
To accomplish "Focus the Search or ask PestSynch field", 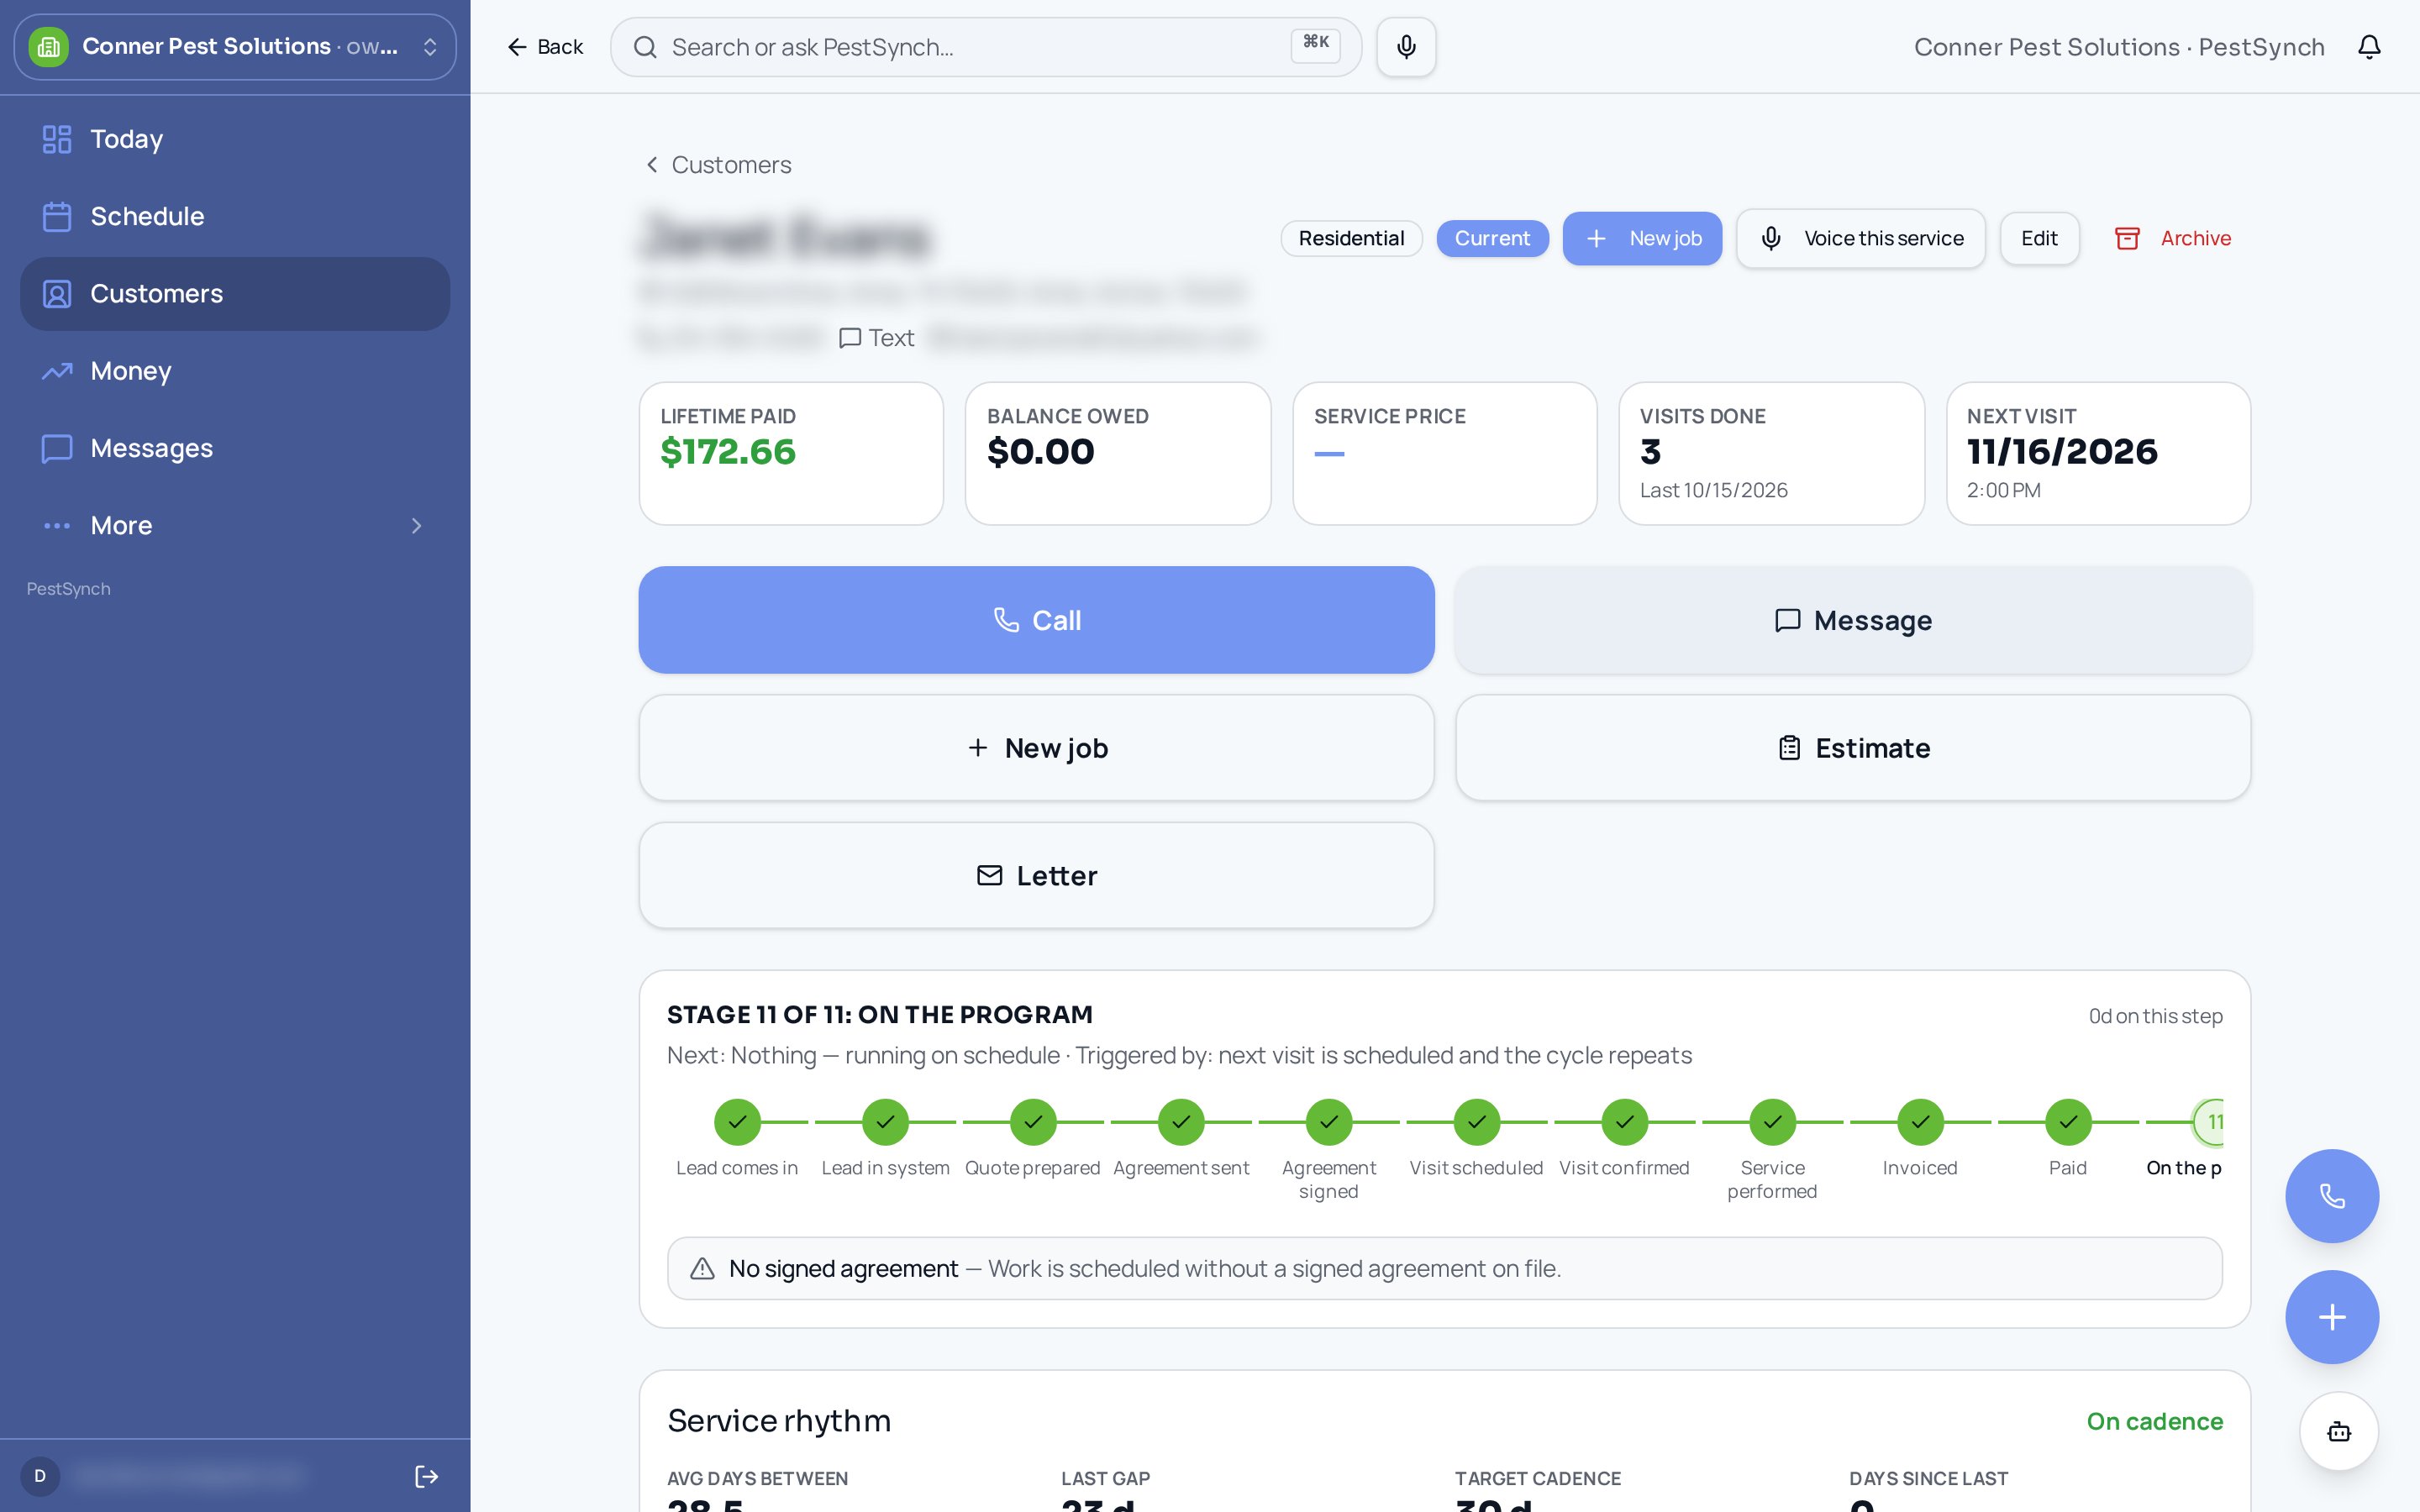I will tap(986, 47).
